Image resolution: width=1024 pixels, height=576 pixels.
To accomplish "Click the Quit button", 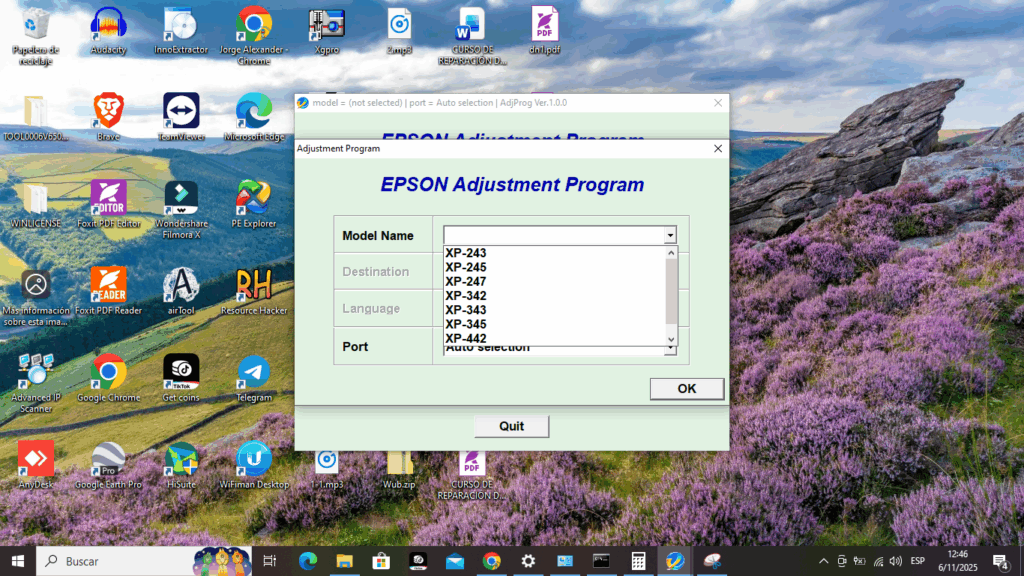I will coord(511,426).
